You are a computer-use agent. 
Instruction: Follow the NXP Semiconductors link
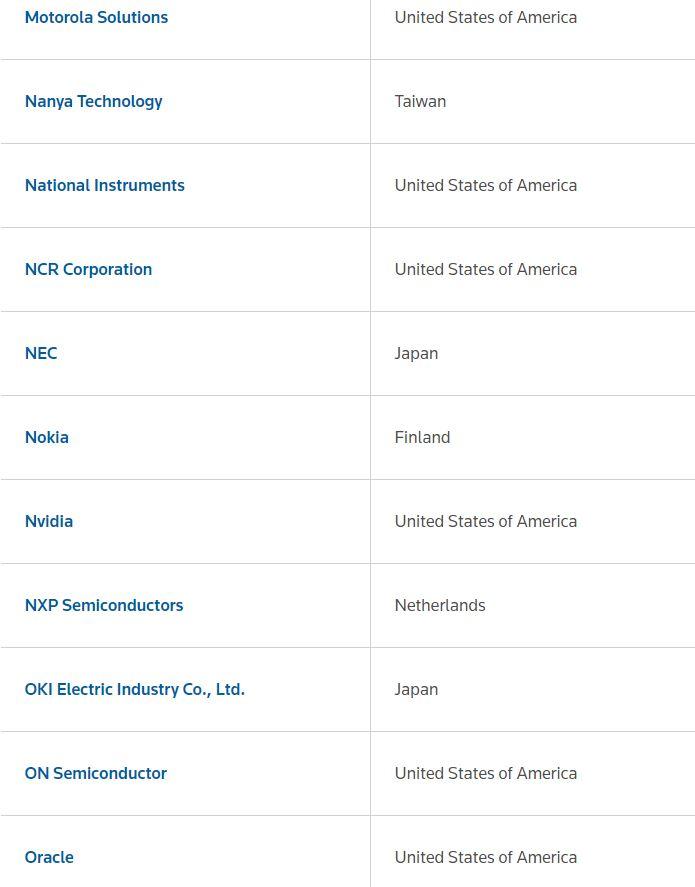coord(104,605)
